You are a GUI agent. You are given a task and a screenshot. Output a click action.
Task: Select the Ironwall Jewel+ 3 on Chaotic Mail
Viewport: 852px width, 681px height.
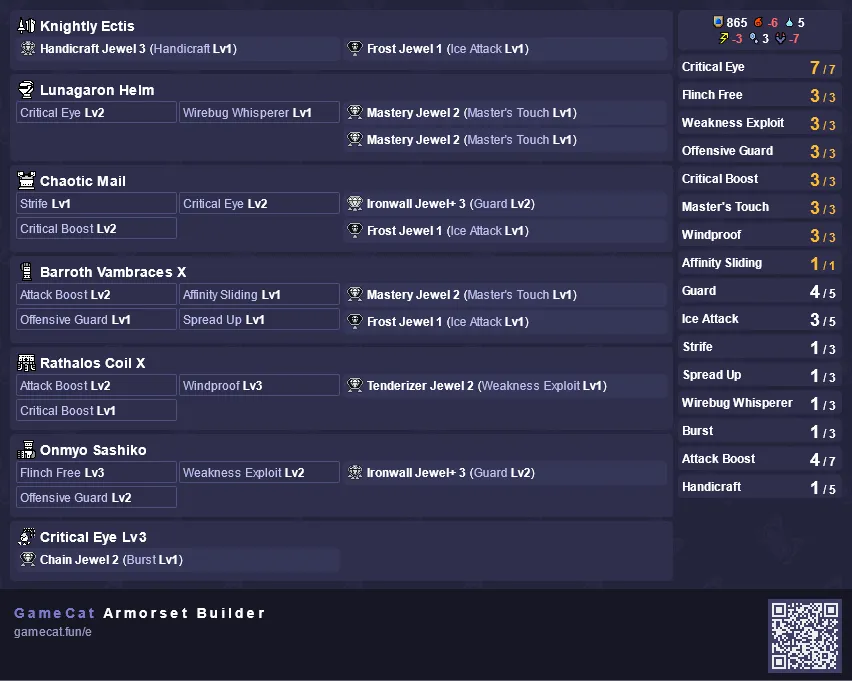point(505,203)
